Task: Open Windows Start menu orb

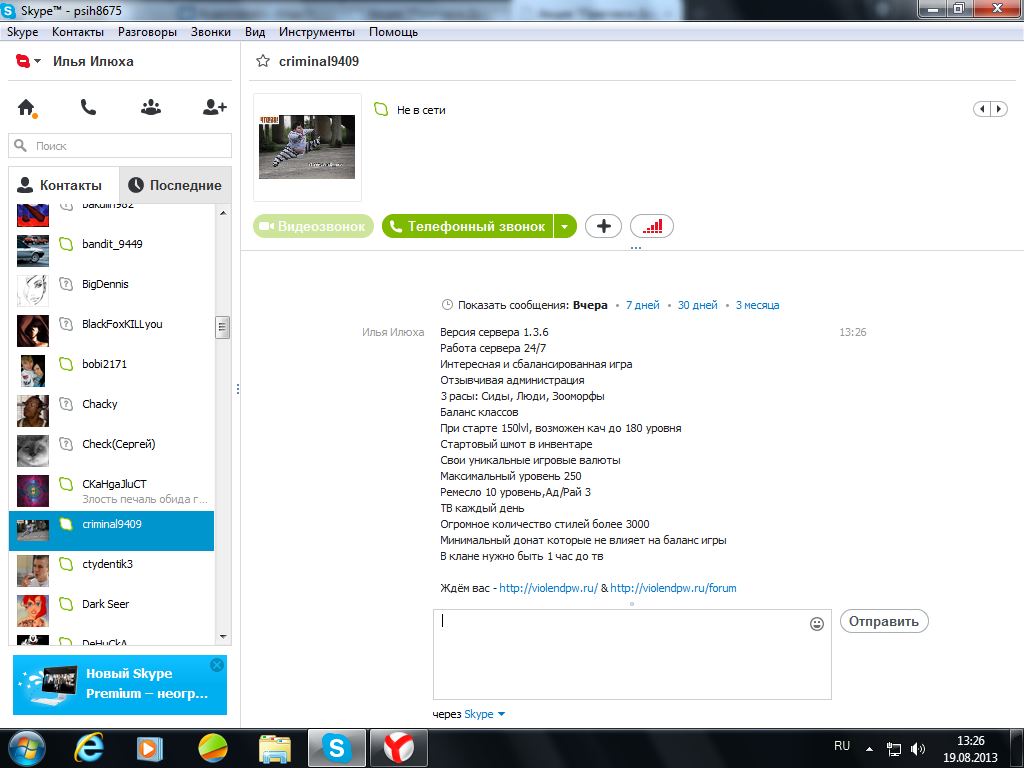Action: (x=27, y=748)
